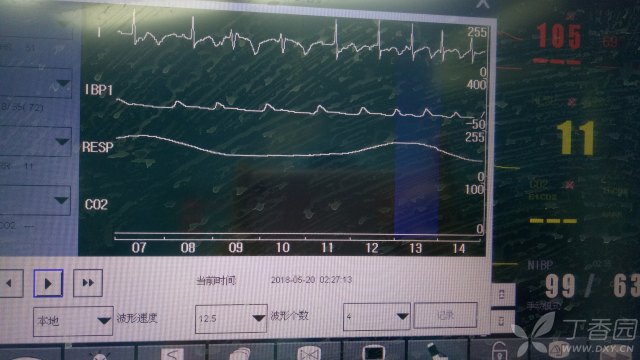The width and height of the screenshot is (640, 360).
Task: Open the waveform count 4 dropdown
Action: (377, 316)
